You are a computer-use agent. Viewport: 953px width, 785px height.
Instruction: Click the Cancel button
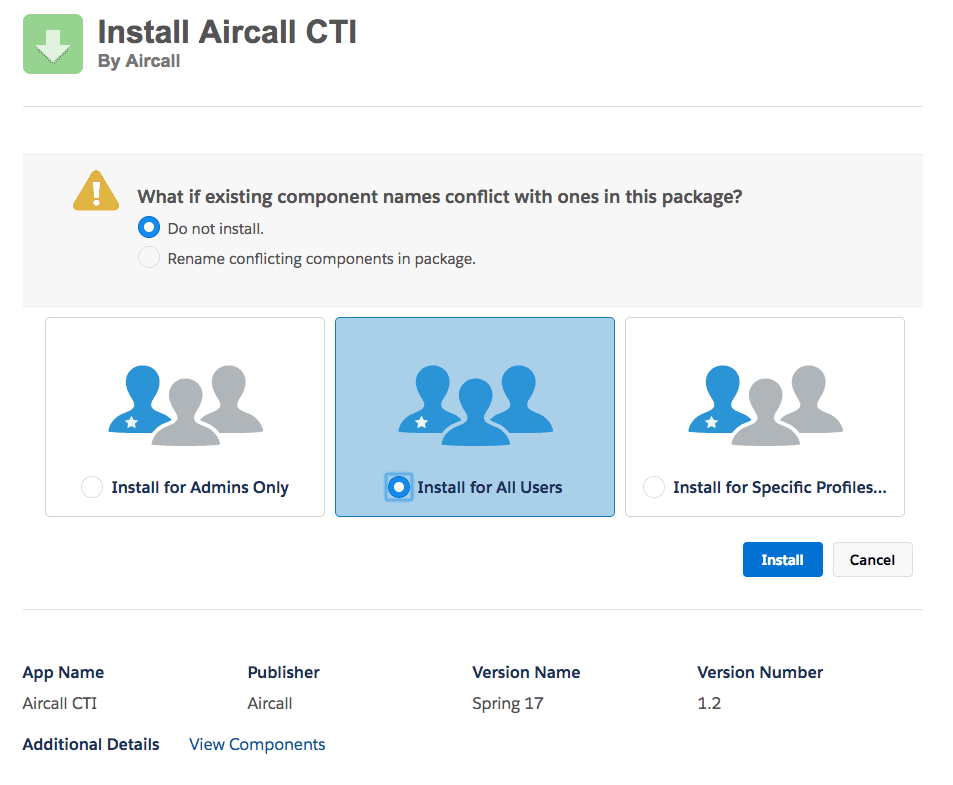pyautogui.click(x=872, y=560)
